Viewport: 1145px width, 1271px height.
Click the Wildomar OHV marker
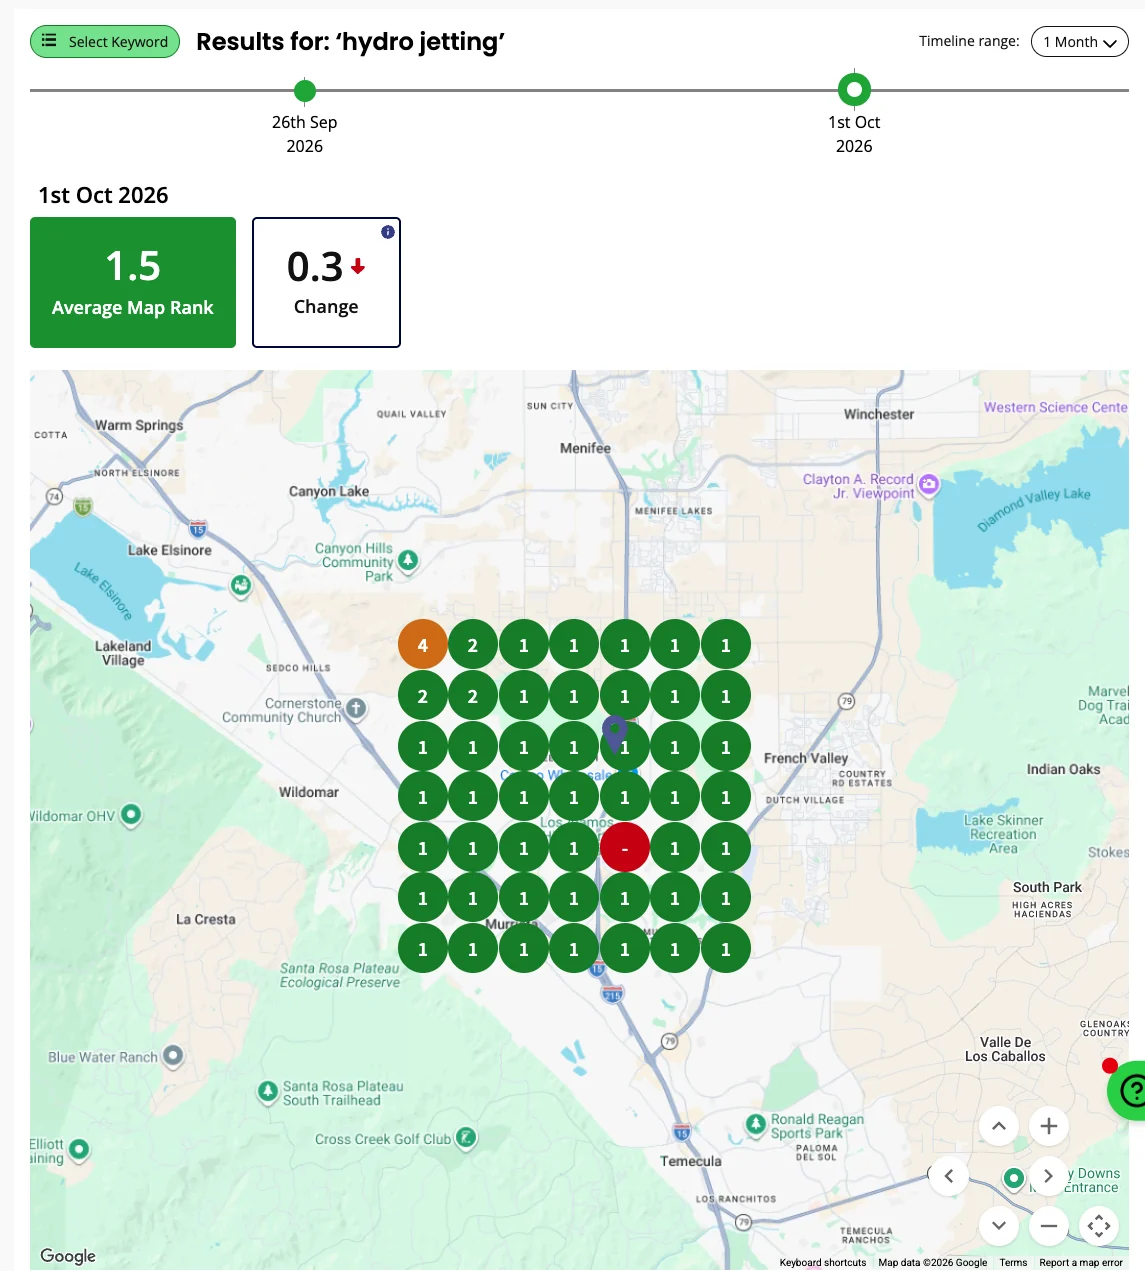[131, 815]
